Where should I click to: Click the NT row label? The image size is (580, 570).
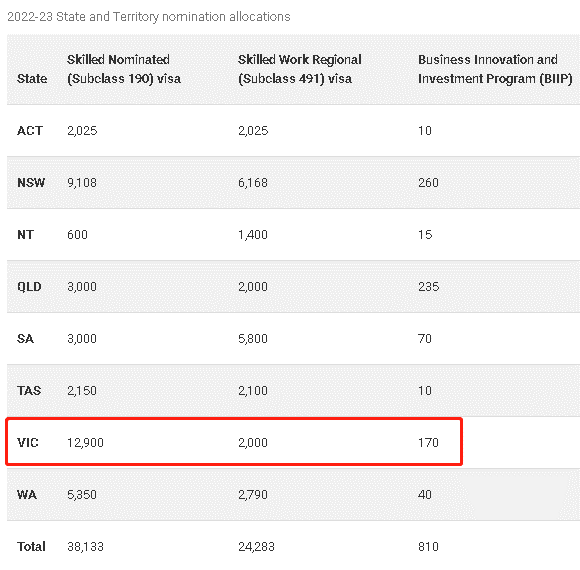26,235
